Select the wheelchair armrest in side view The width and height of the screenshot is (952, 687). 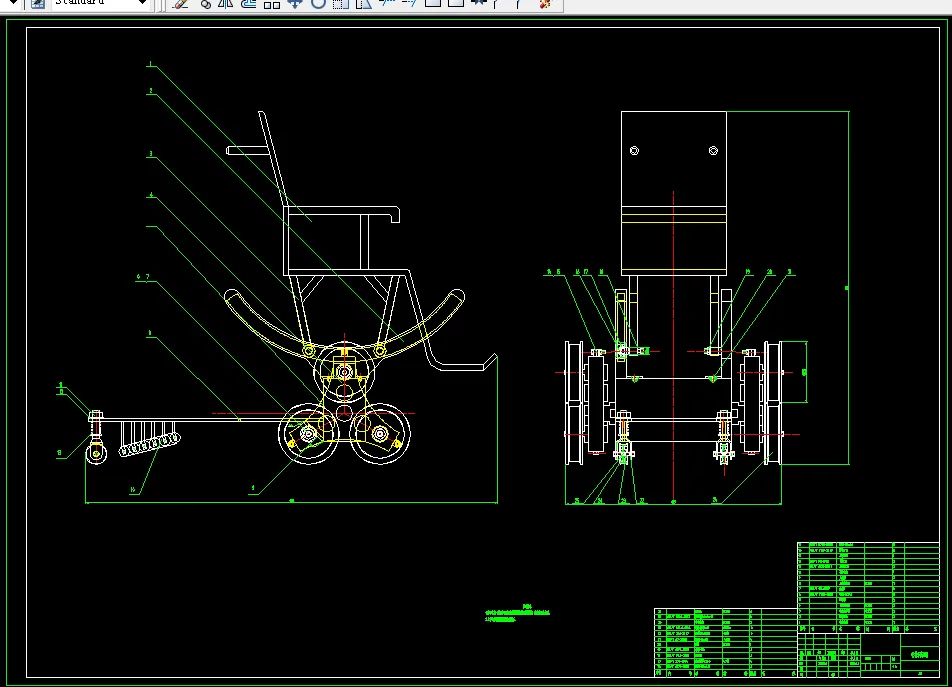click(342, 212)
